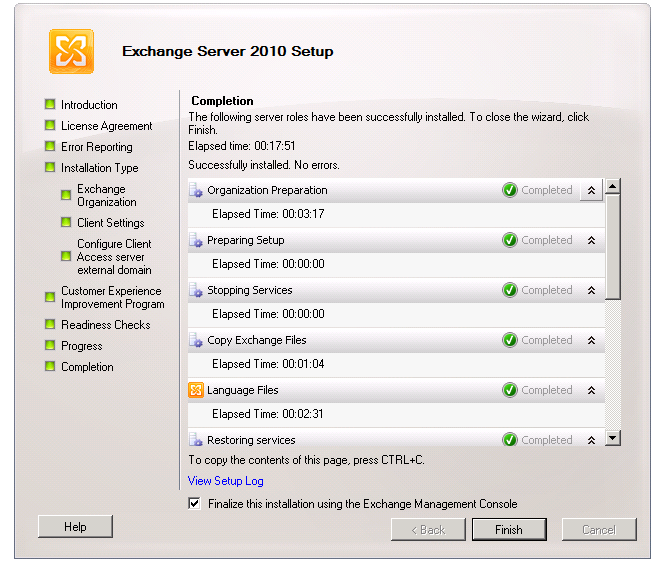Viewport: 661px width, 562px height.
Task: Click the Help button
Action: [x=75, y=527]
